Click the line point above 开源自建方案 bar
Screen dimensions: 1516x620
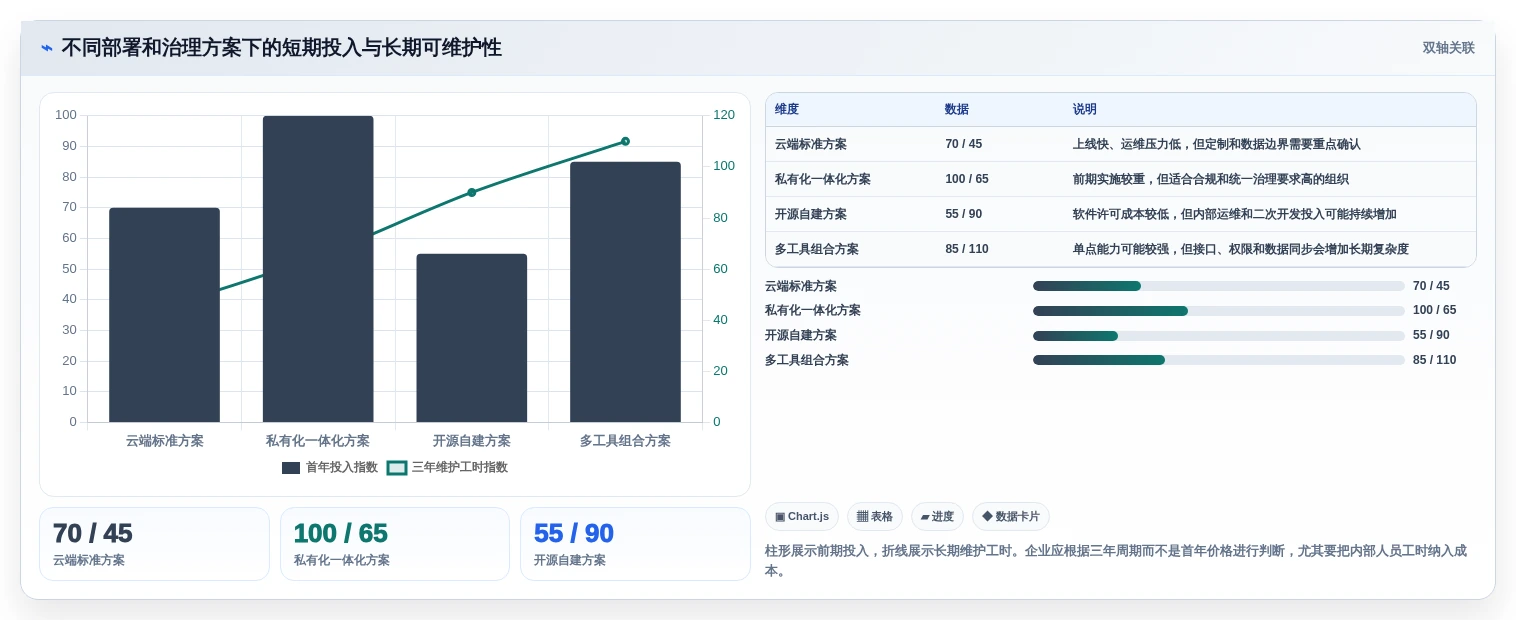pyautogui.click(x=472, y=192)
